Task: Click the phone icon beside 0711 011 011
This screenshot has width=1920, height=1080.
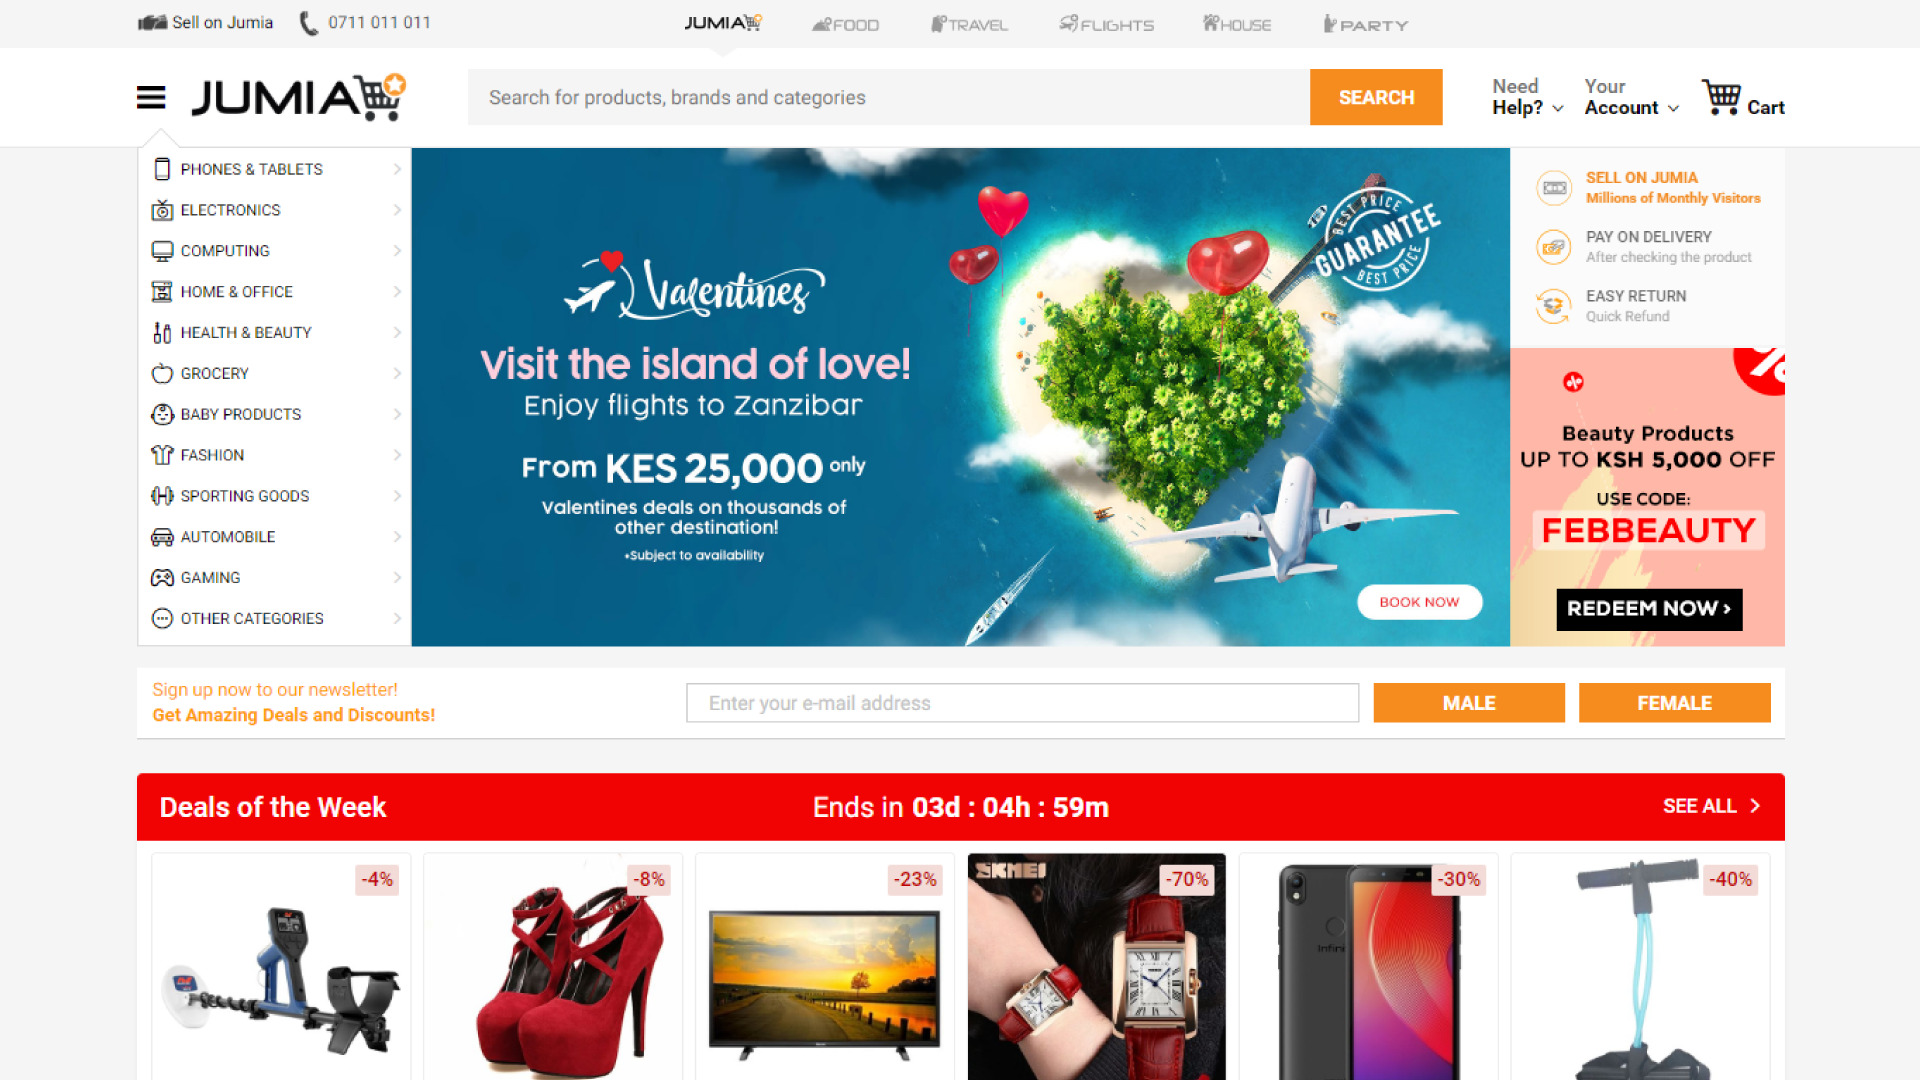Action: (309, 23)
